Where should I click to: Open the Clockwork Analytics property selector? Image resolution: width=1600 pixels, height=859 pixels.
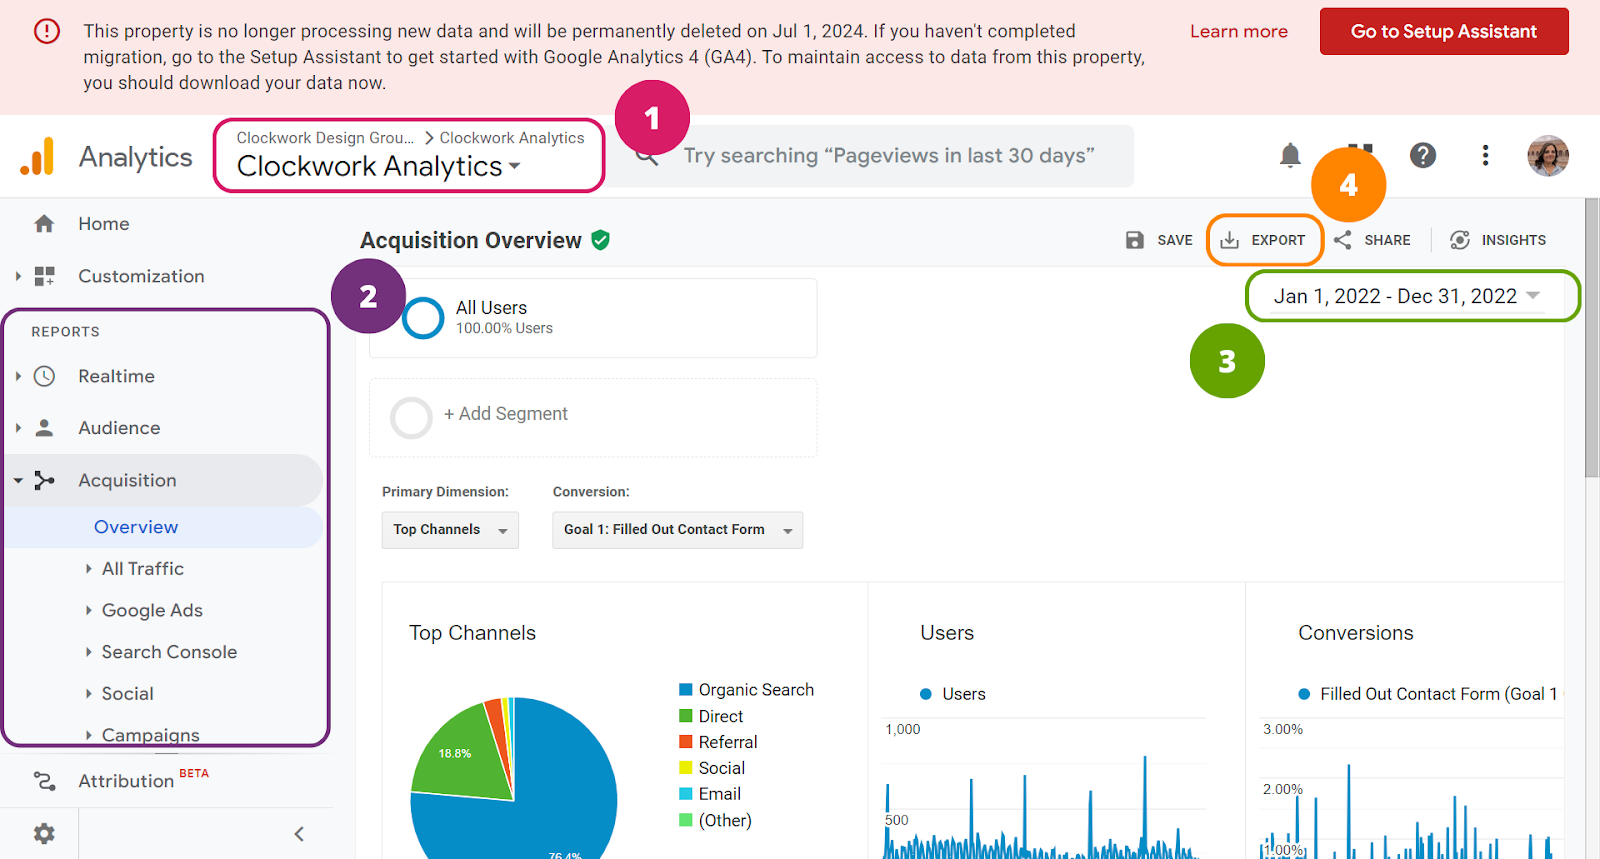tap(379, 166)
